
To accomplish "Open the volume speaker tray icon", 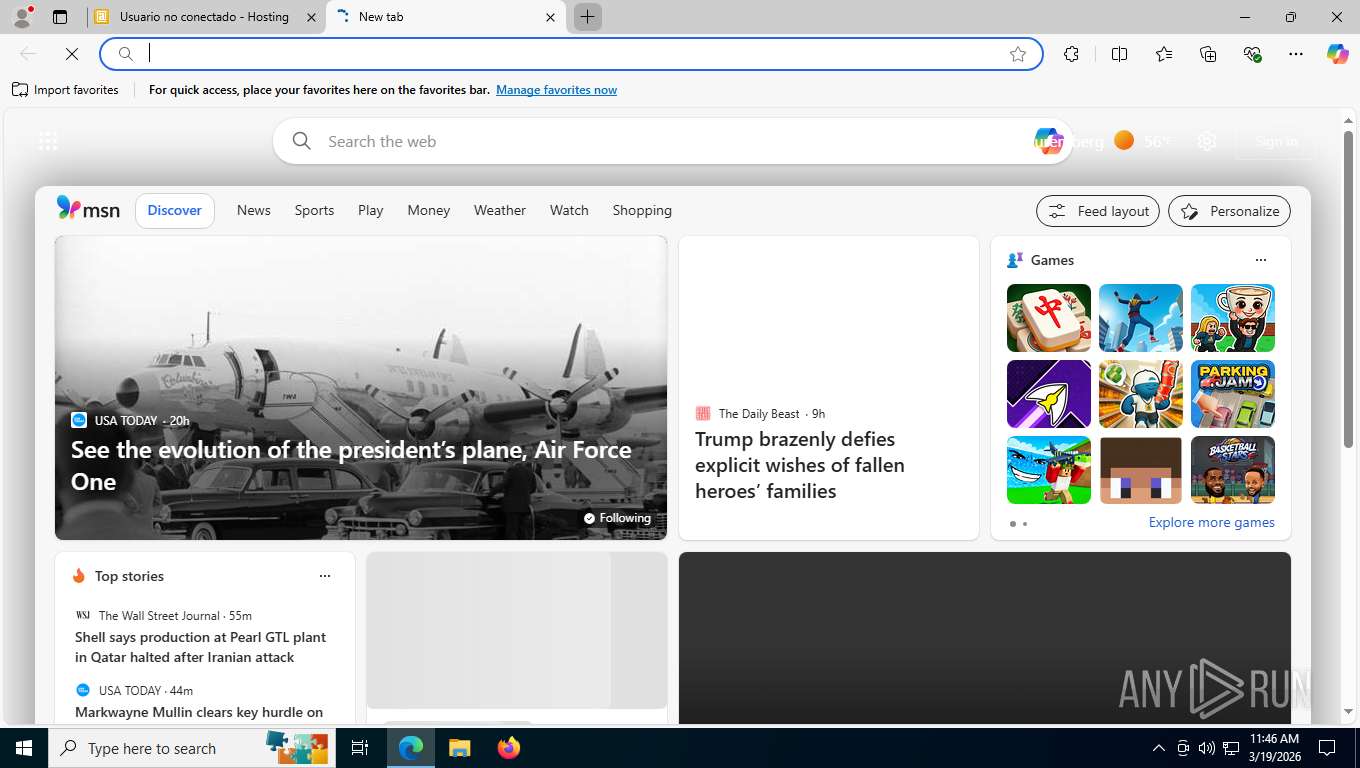I will click(1207, 748).
